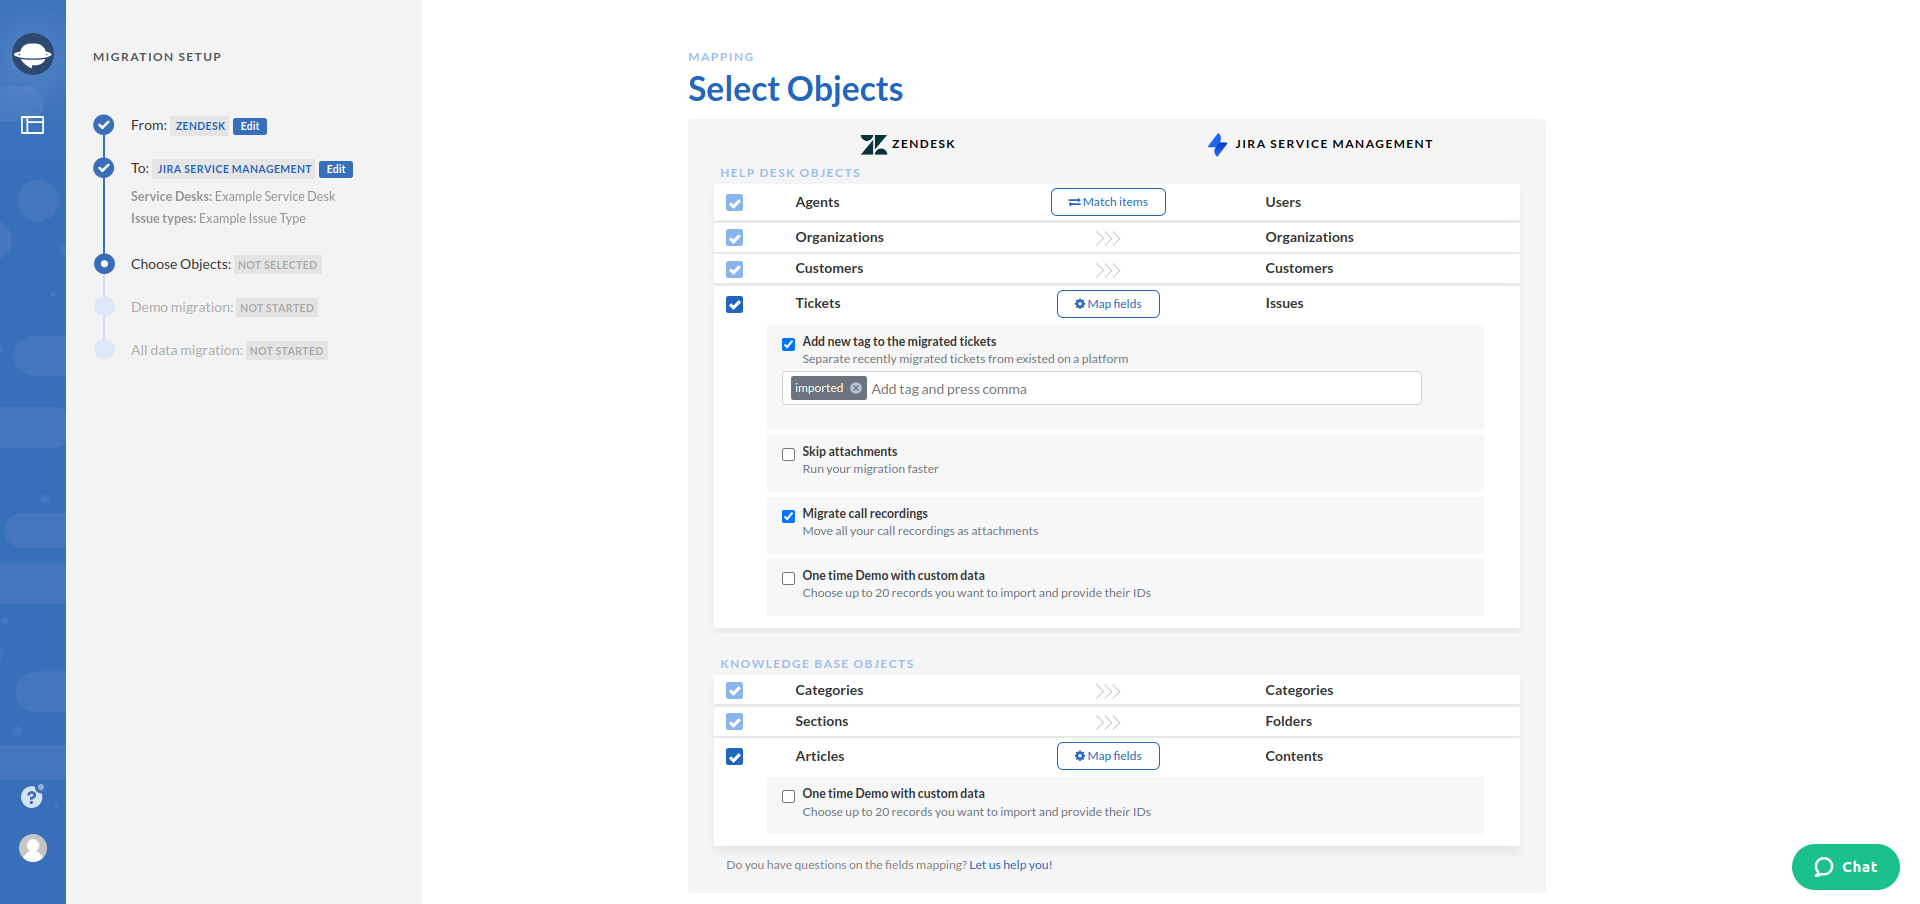1920x904 pixels.
Task: Click the completed 'From' step circle
Action: (x=104, y=125)
